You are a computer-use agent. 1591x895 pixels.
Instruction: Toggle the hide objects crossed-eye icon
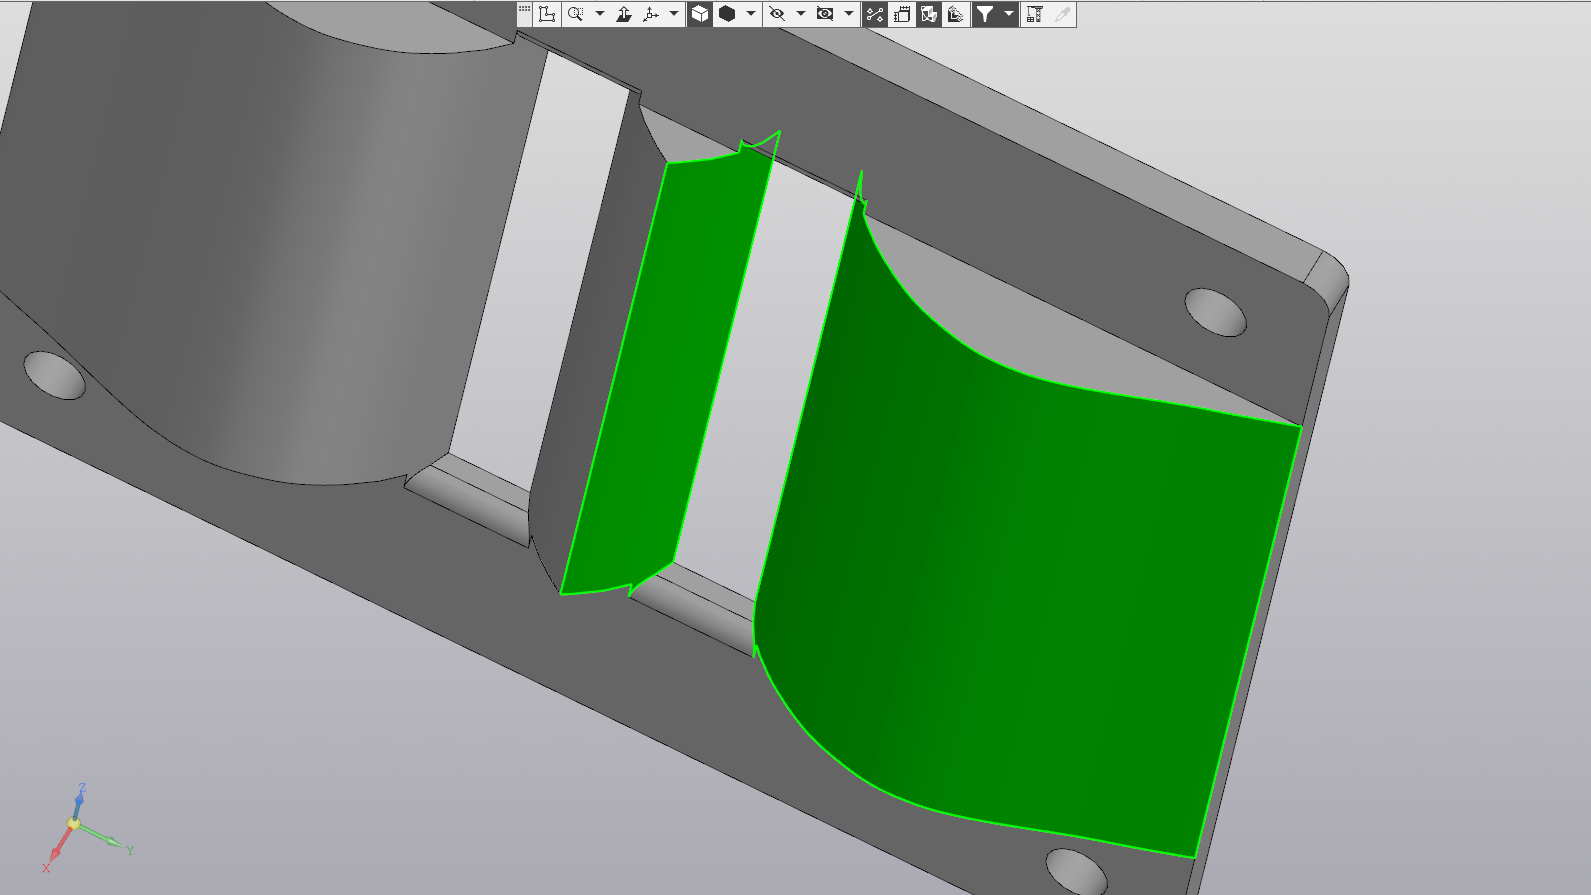point(777,14)
